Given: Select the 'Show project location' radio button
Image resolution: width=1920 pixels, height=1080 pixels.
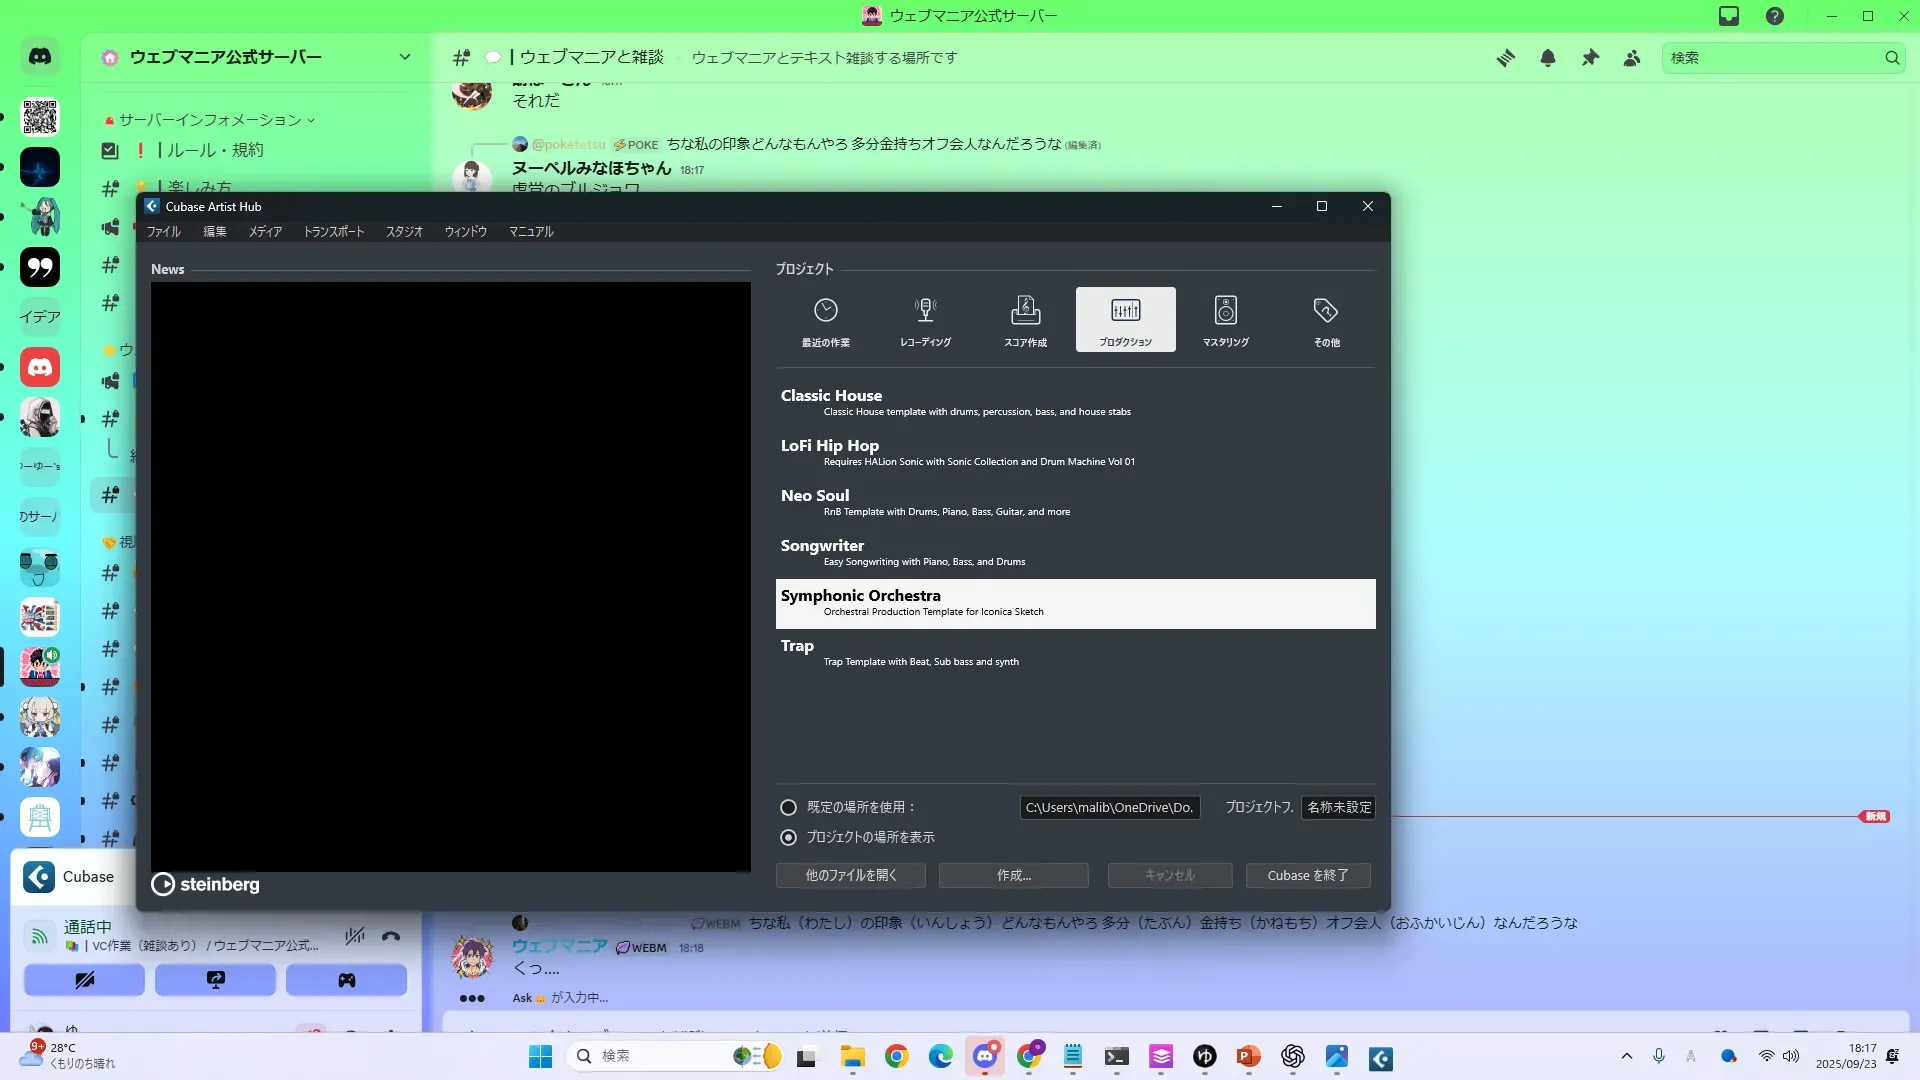Looking at the screenshot, I should coord(789,837).
